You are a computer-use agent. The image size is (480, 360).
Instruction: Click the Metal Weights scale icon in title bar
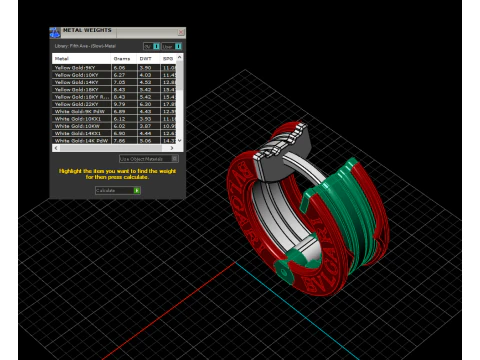[x=55, y=33]
